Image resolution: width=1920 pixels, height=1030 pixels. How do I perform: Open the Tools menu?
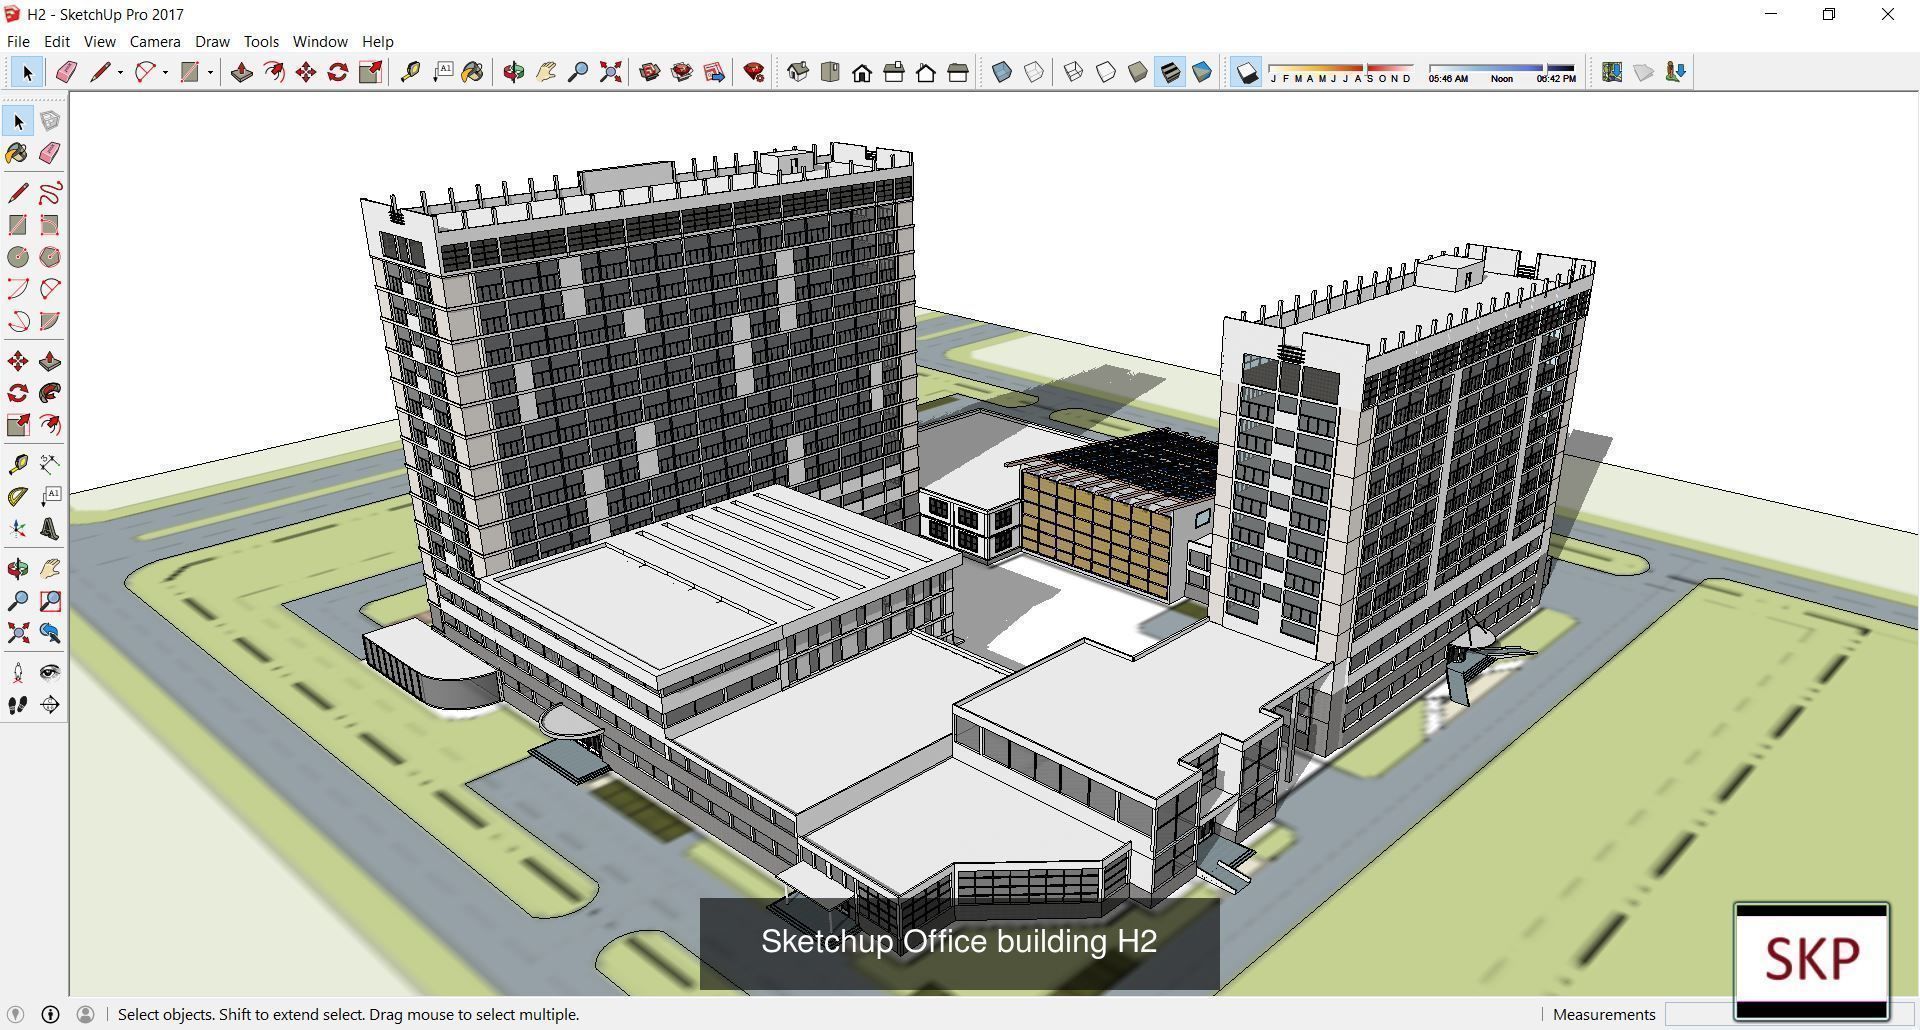point(261,42)
